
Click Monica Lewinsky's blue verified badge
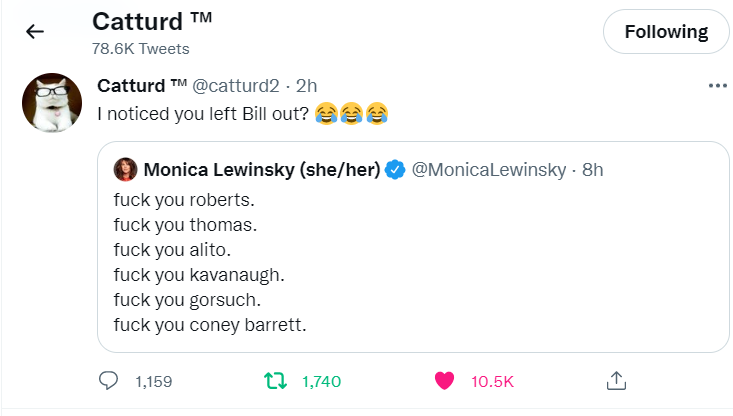[395, 169]
